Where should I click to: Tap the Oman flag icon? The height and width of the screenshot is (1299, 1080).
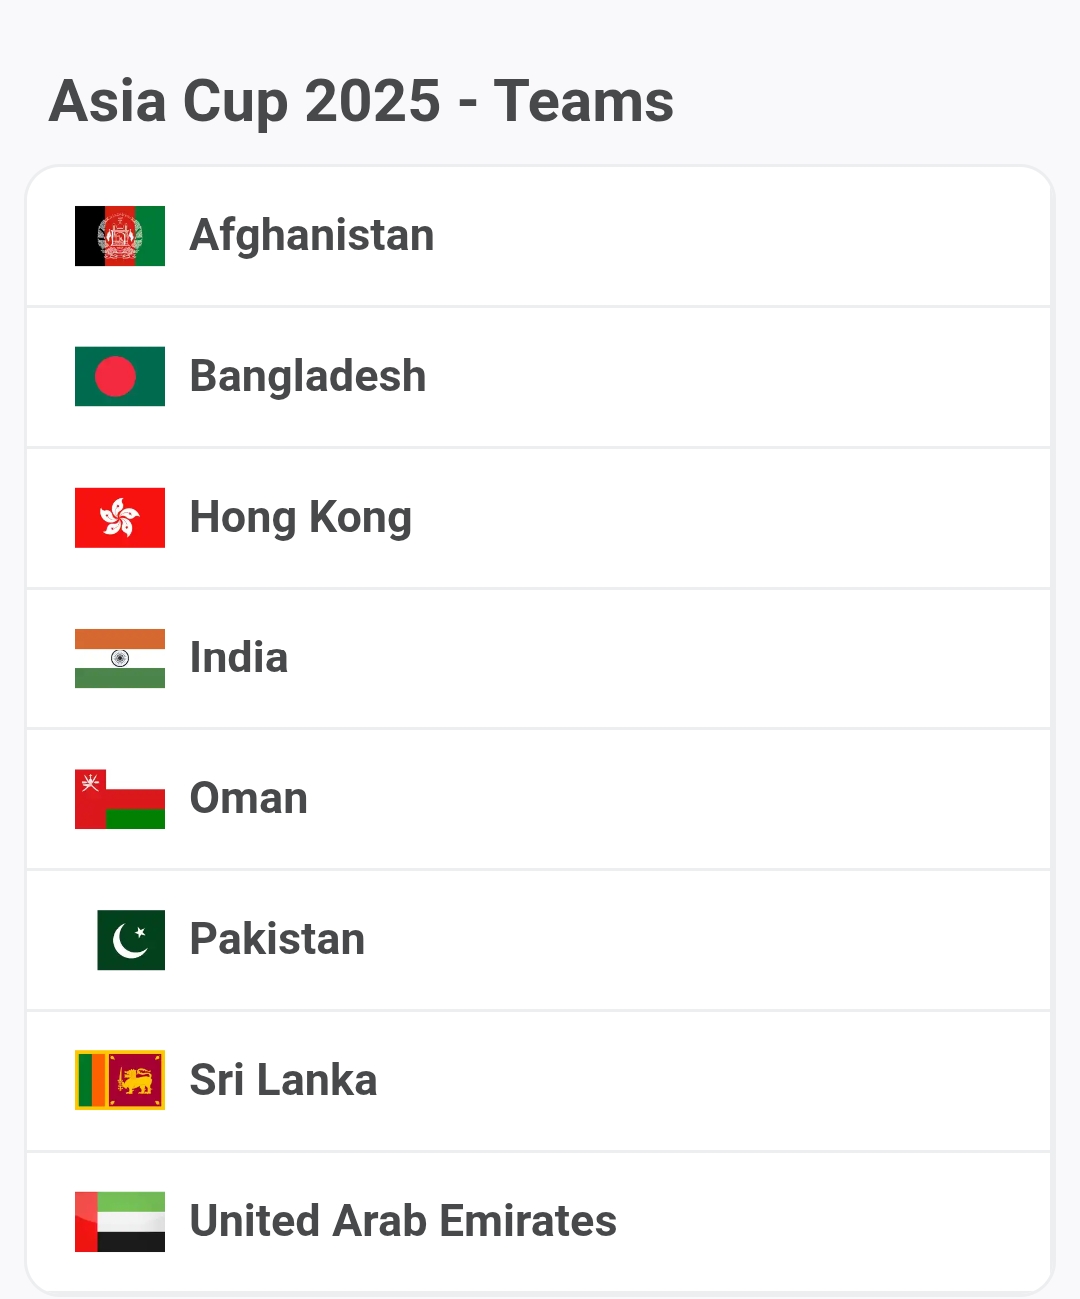click(x=120, y=799)
